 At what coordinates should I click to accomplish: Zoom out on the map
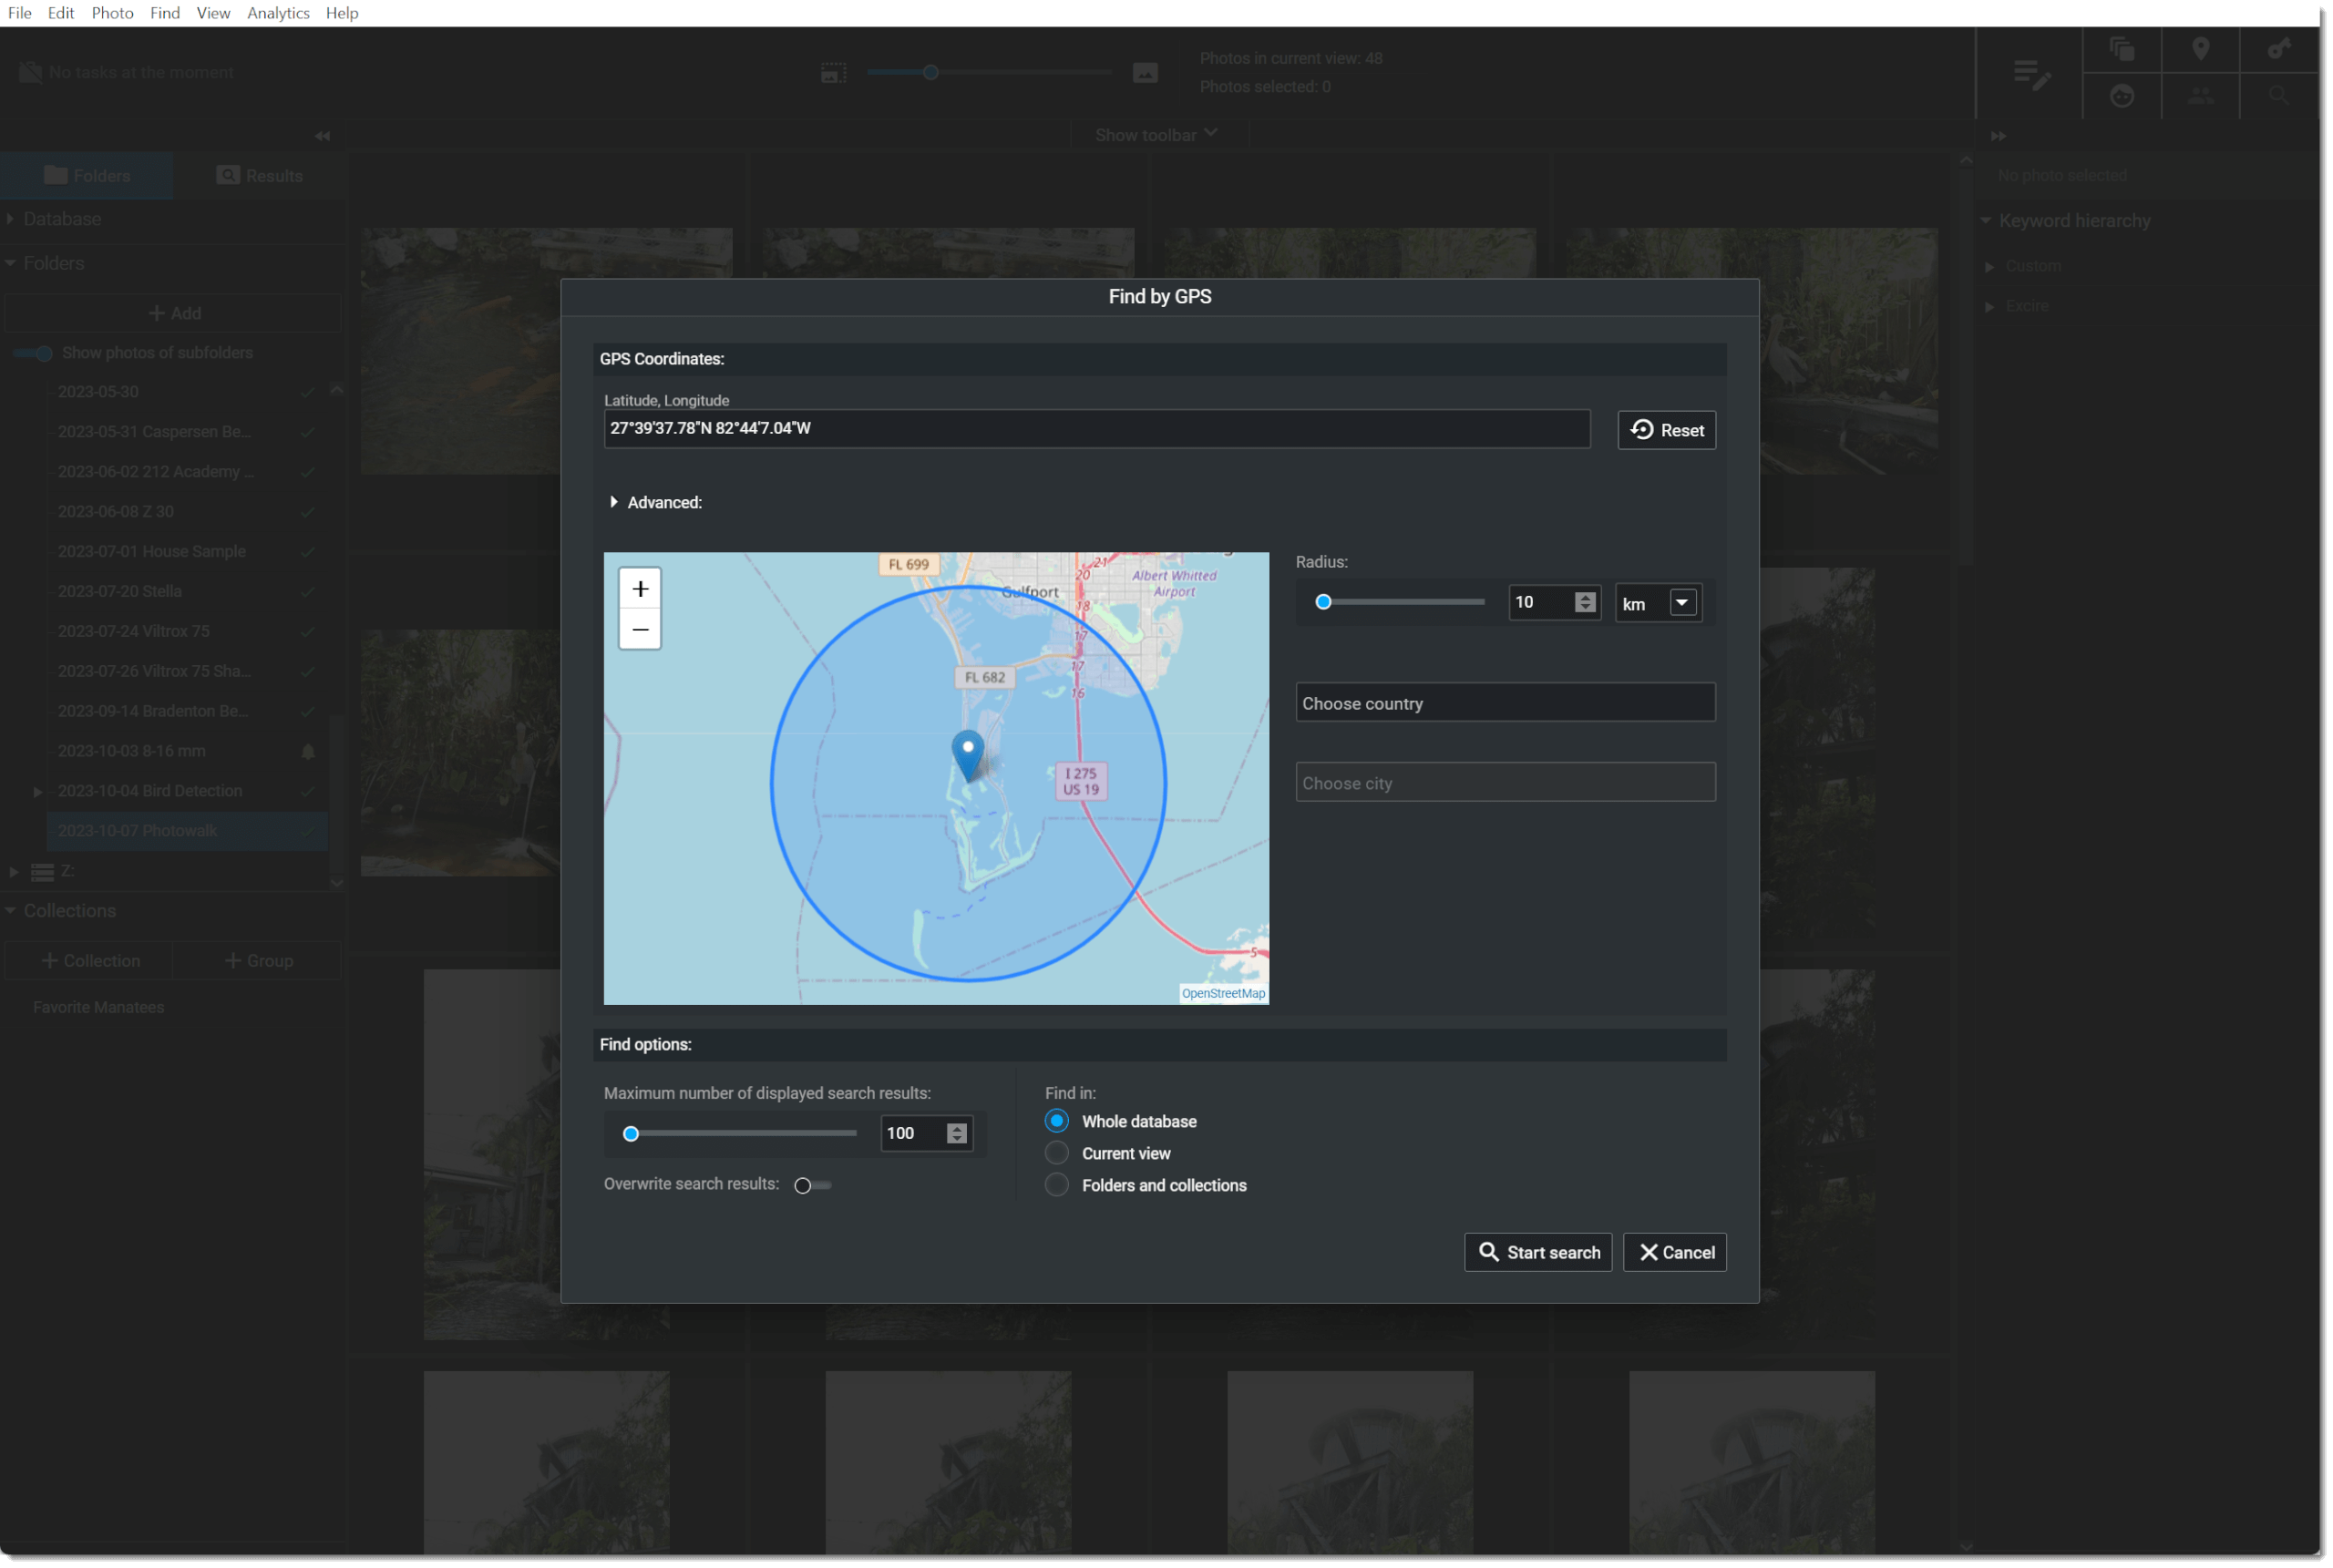(x=640, y=630)
